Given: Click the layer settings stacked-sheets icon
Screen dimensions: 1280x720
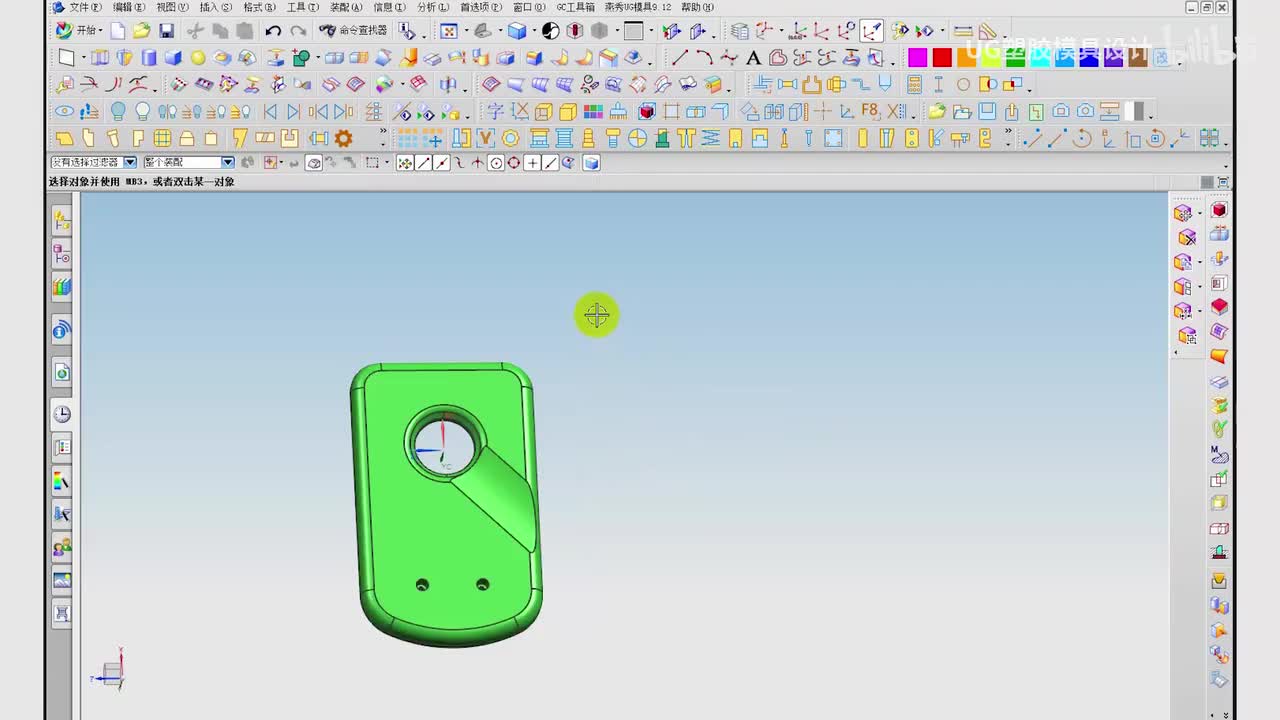Looking at the screenshot, I should (739, 31).
